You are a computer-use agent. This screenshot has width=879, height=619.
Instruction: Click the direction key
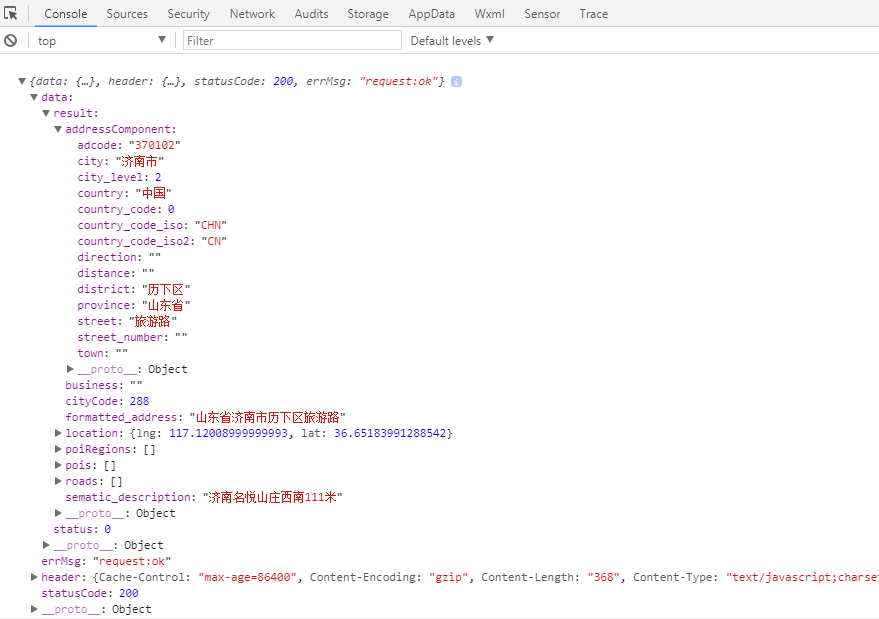(x=107, y=257)
